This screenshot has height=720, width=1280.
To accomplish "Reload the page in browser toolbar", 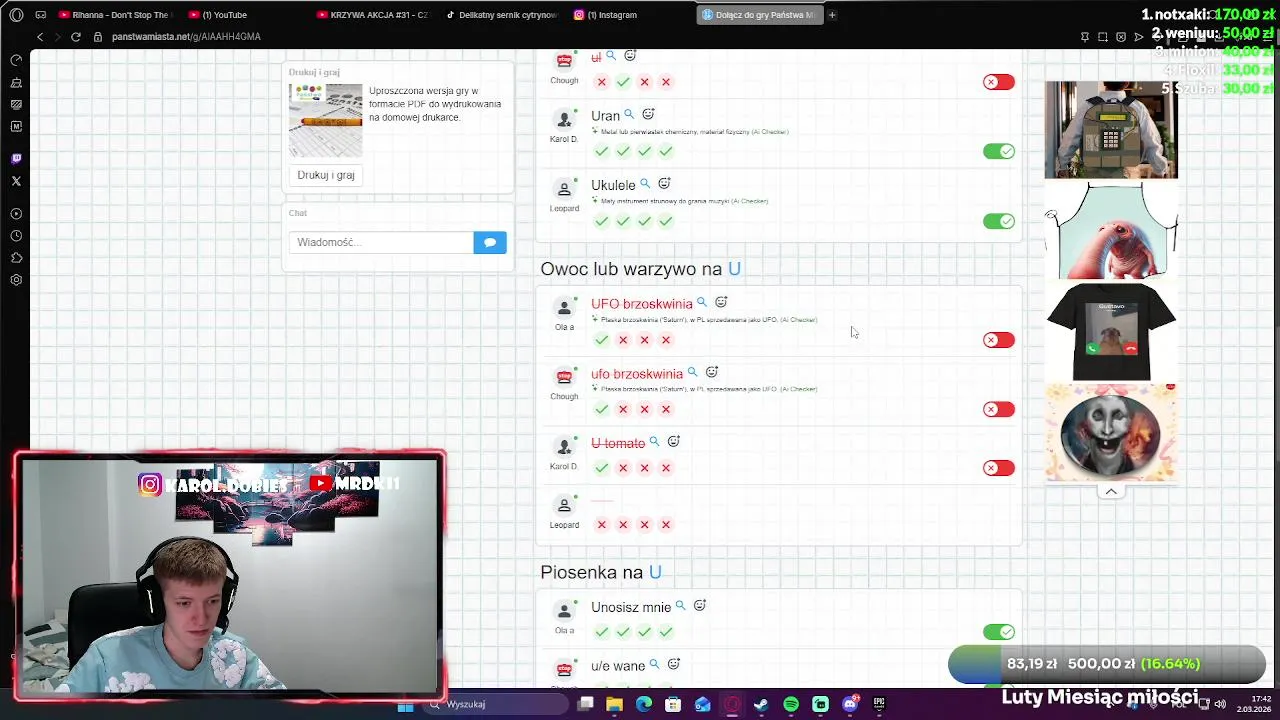I will [75, 37].
